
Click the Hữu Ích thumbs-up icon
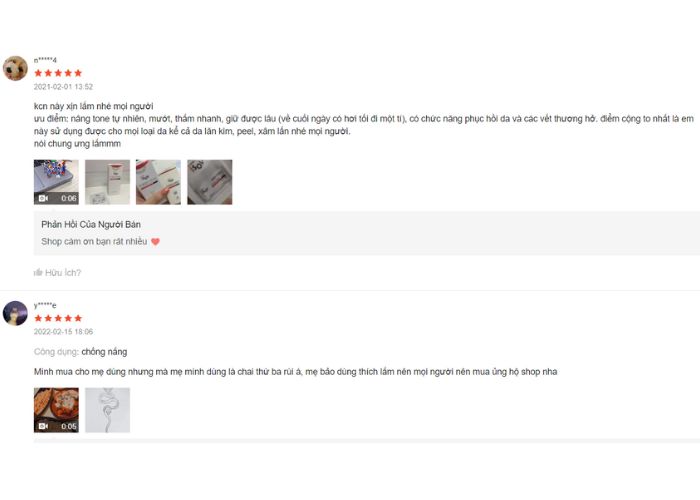tap(38, 272)
